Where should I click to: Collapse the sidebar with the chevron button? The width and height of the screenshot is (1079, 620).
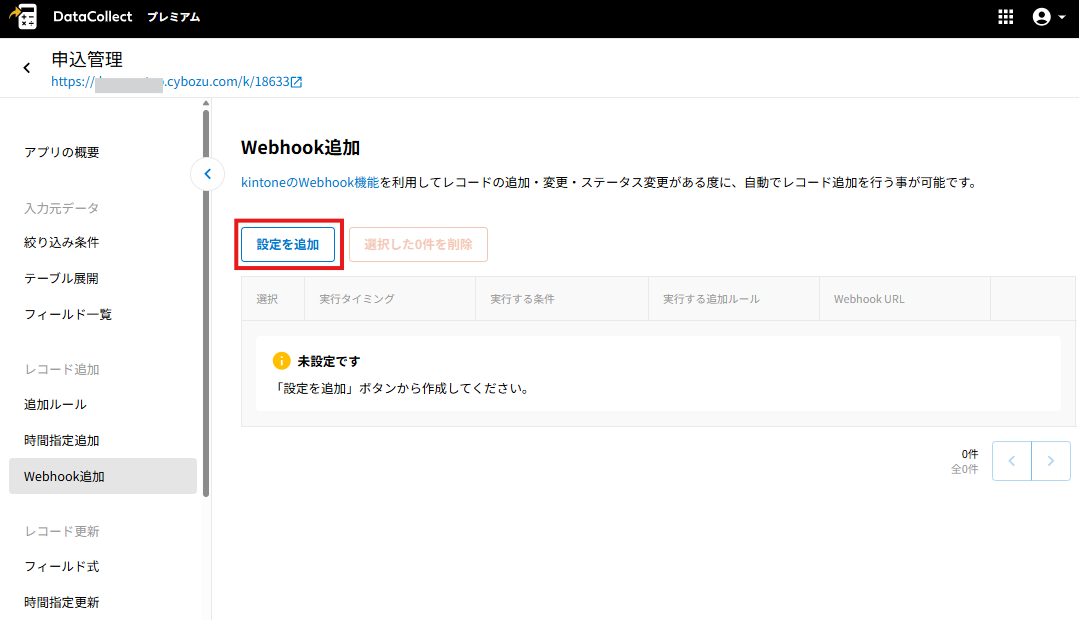pyautogui.click(x=207, y=174)
